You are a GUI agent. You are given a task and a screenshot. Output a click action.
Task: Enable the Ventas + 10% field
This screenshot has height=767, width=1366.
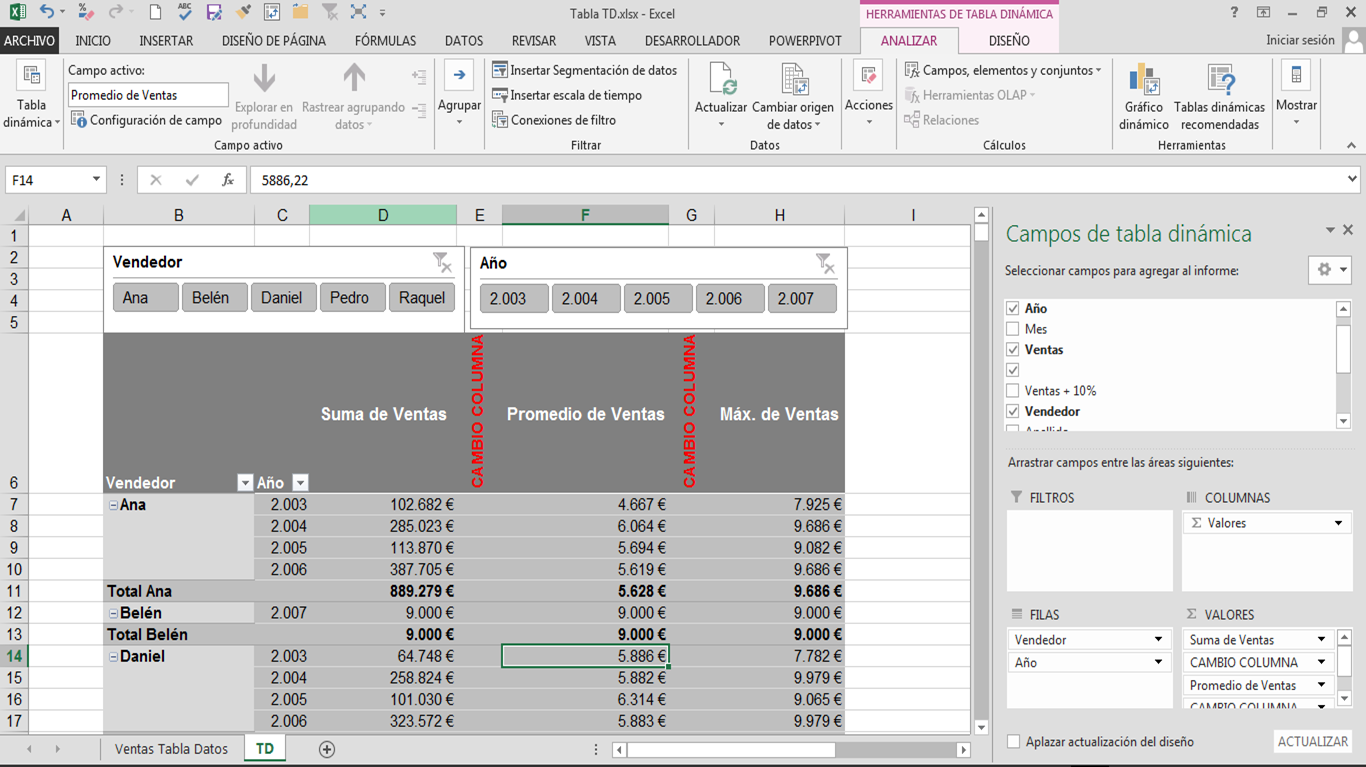click(x=1013, y=391)
